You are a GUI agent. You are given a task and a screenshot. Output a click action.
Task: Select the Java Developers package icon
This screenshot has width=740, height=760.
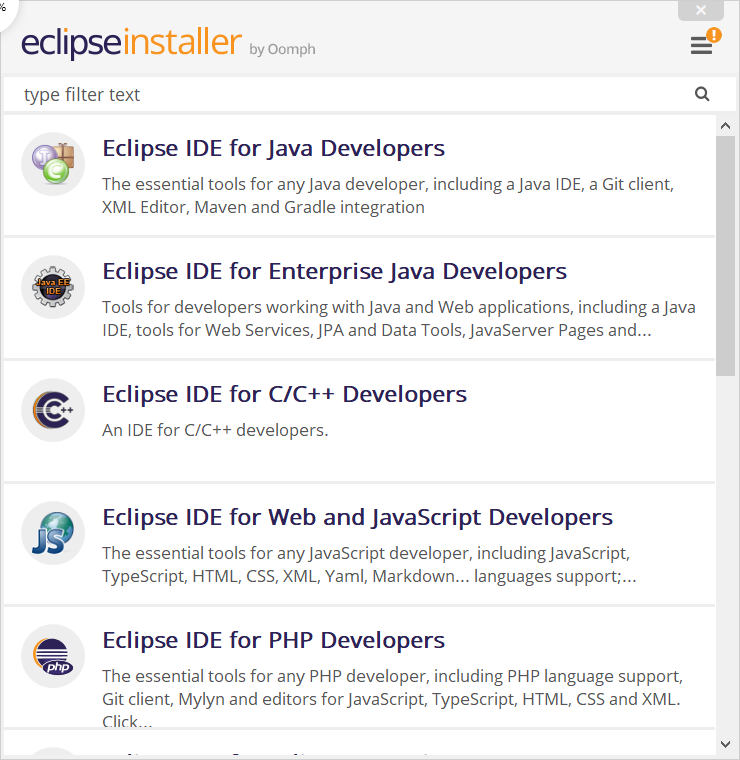(53, 164)
